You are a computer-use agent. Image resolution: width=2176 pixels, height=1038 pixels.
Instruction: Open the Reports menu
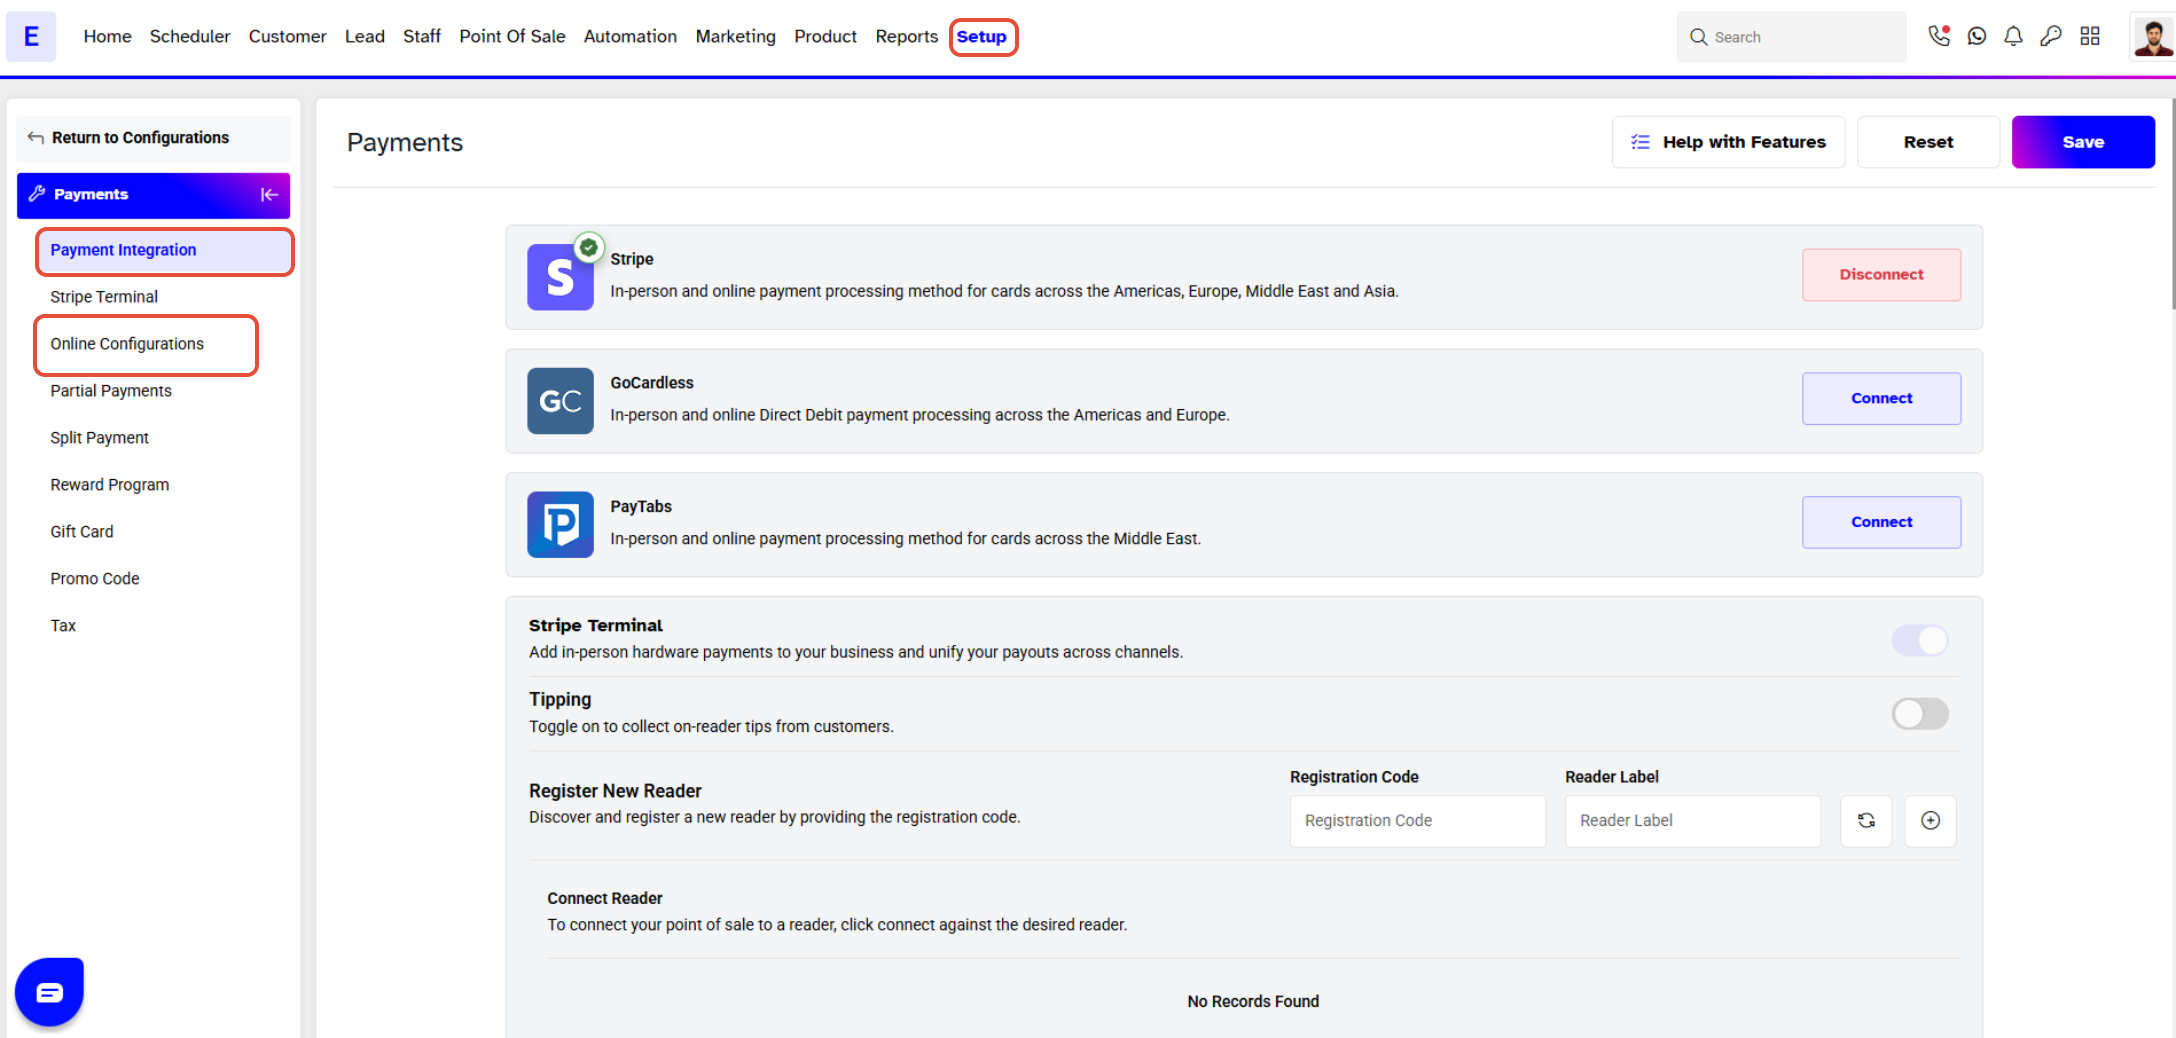(906, 36)
